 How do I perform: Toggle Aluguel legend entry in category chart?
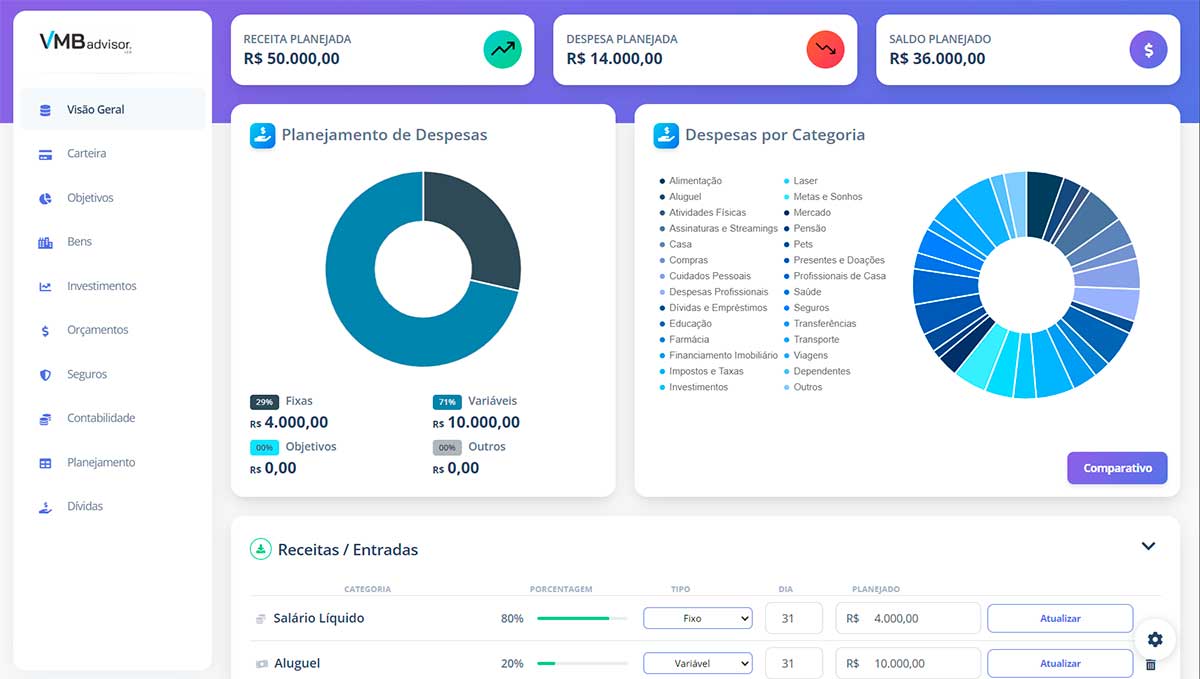pyautogui.click(x=681, y=197)
